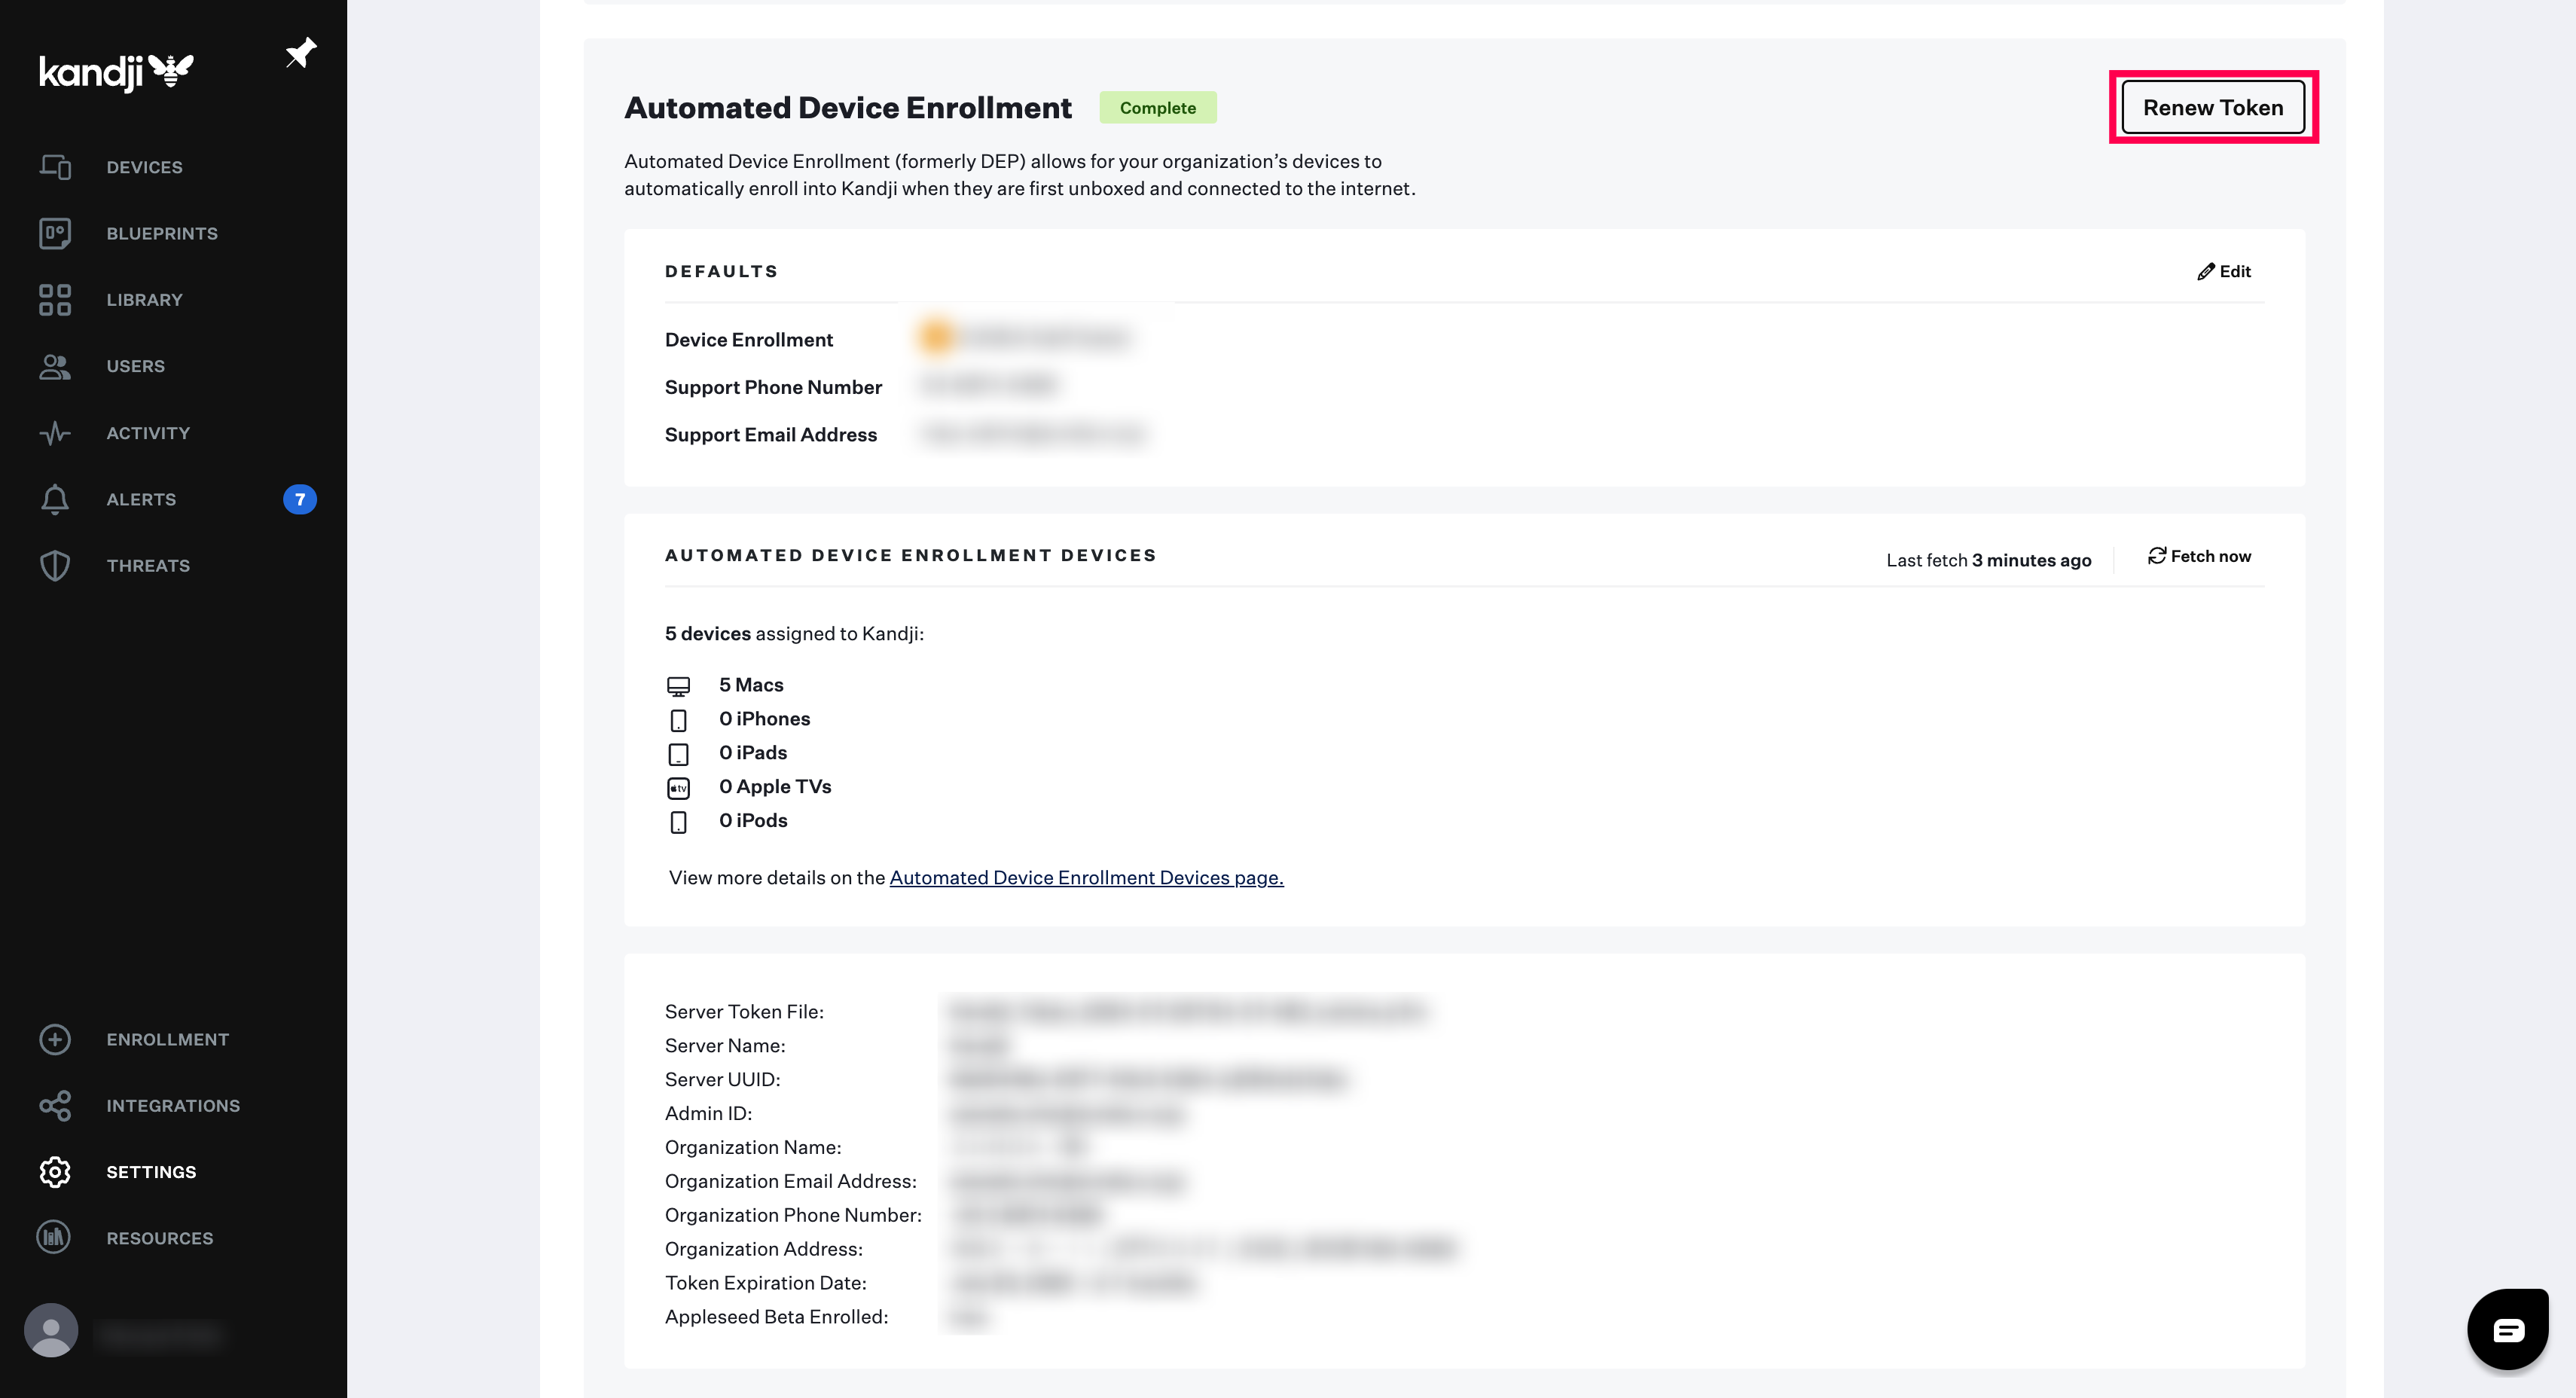Click the 'Support Phone Number' label

(773, 387)
